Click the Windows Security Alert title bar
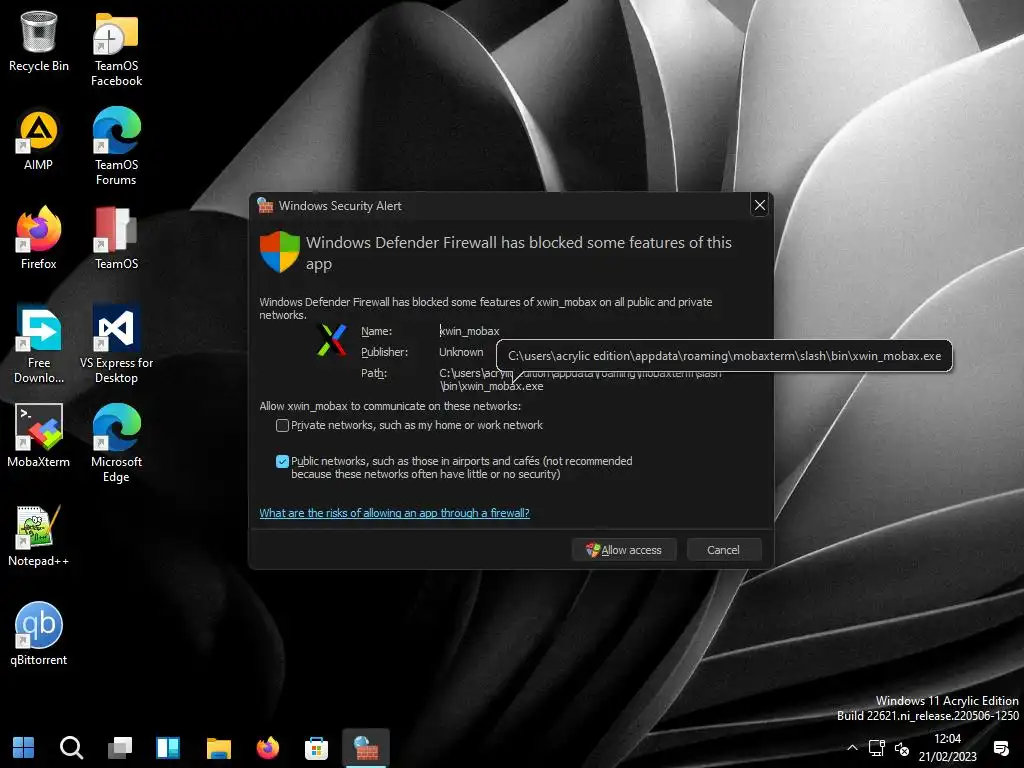 tap(500, 206)
